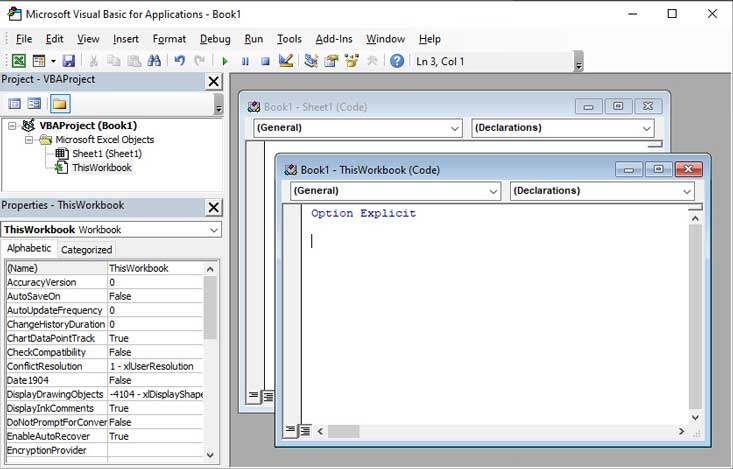Screen dimensions: 733x469
Task: Open the Project Explorer toolbar icon
Action: pyautogui.click(x=311, y=61)
